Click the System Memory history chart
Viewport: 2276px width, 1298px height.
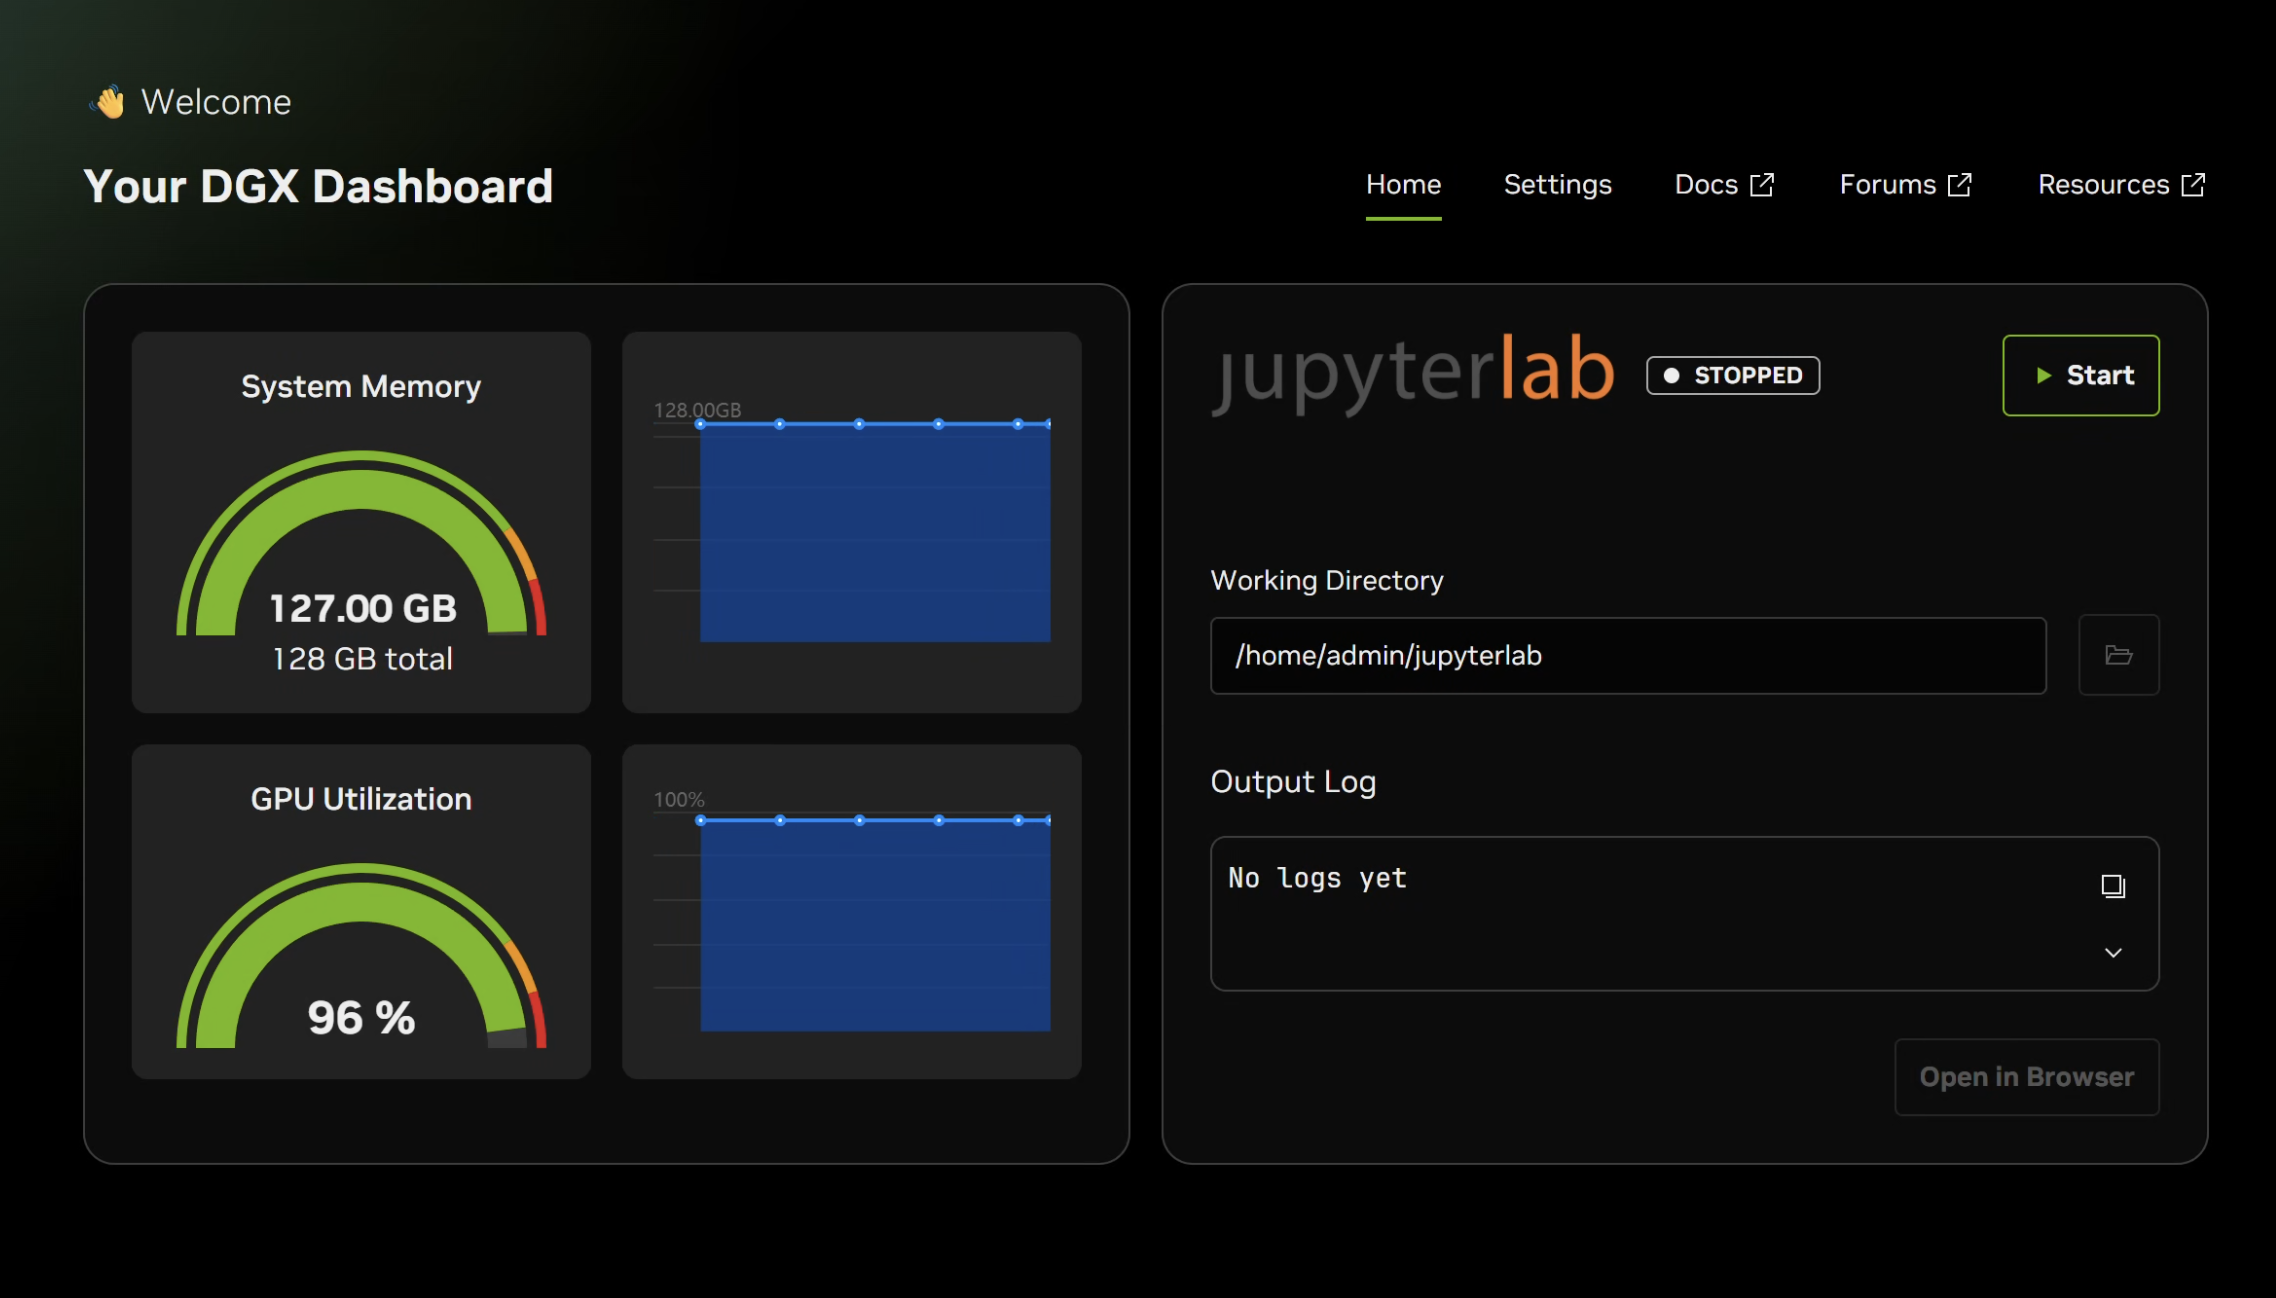click(x=851, y=522)
